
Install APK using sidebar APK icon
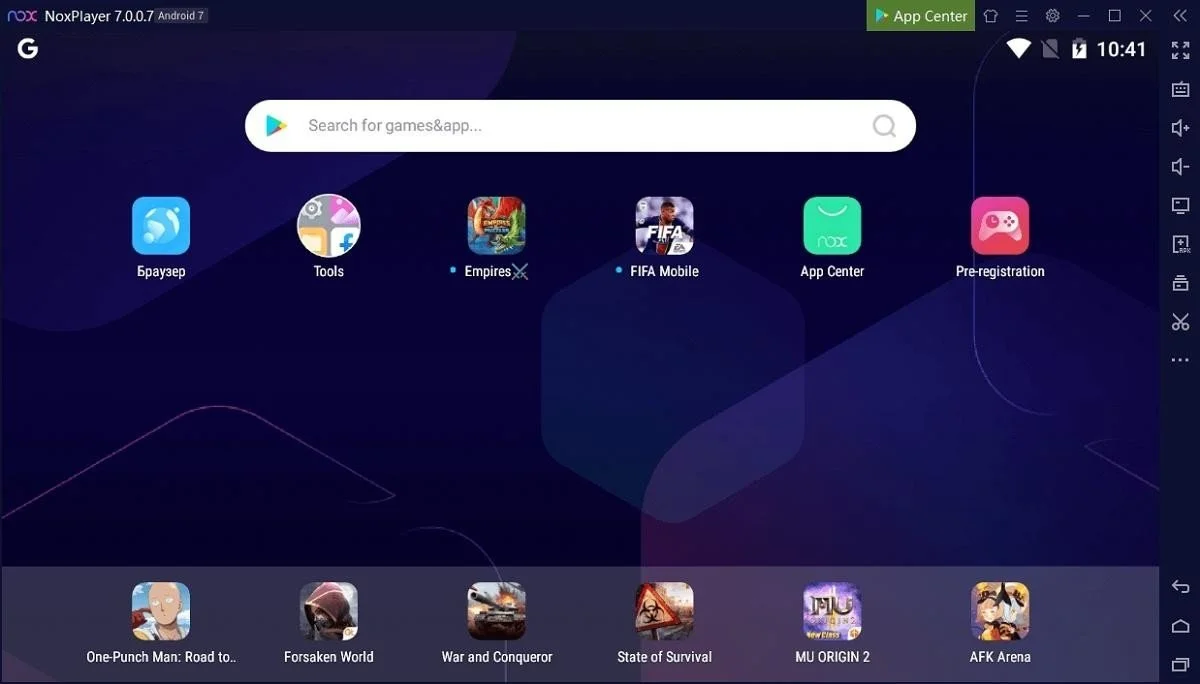pos(1180,245)
